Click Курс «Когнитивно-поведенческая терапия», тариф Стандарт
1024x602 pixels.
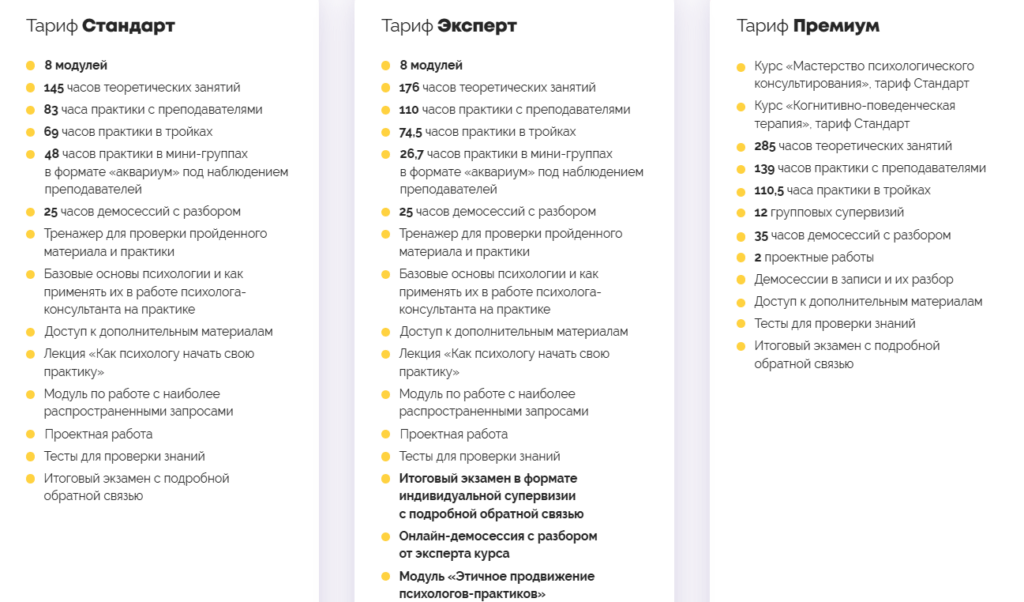(x=855, y=114)
